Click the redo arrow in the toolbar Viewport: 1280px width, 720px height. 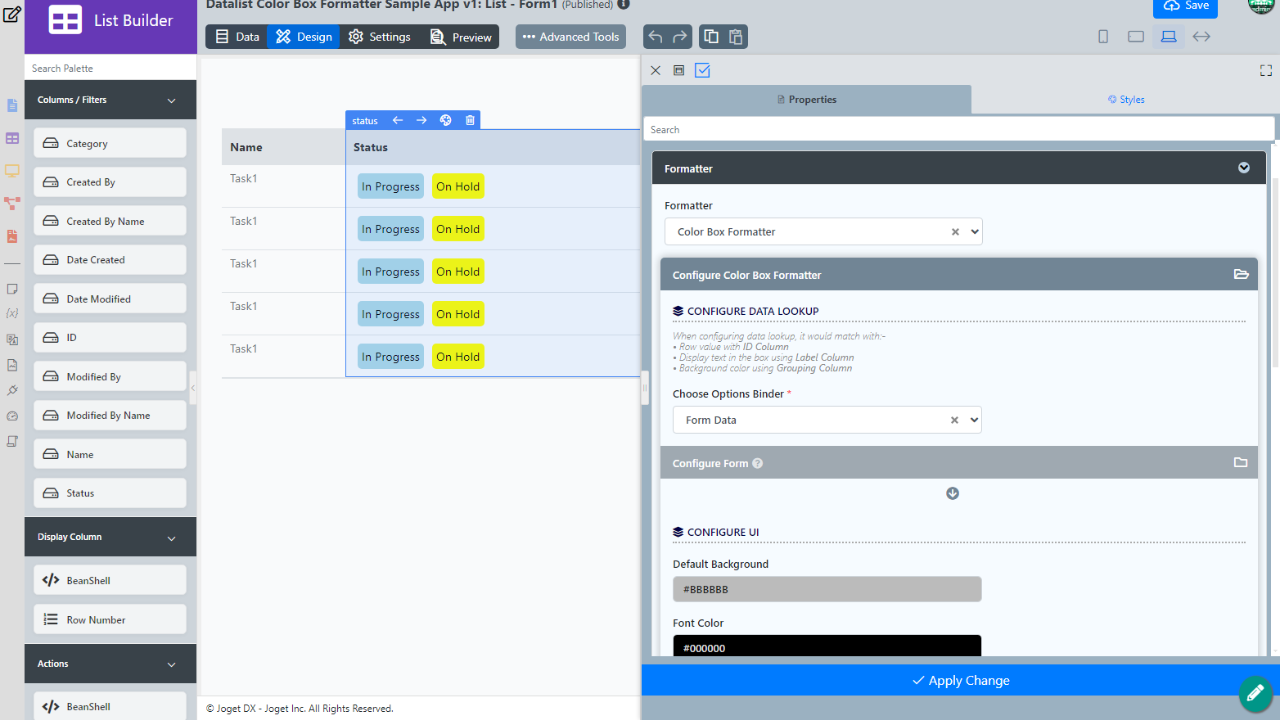tap(680, 37)
